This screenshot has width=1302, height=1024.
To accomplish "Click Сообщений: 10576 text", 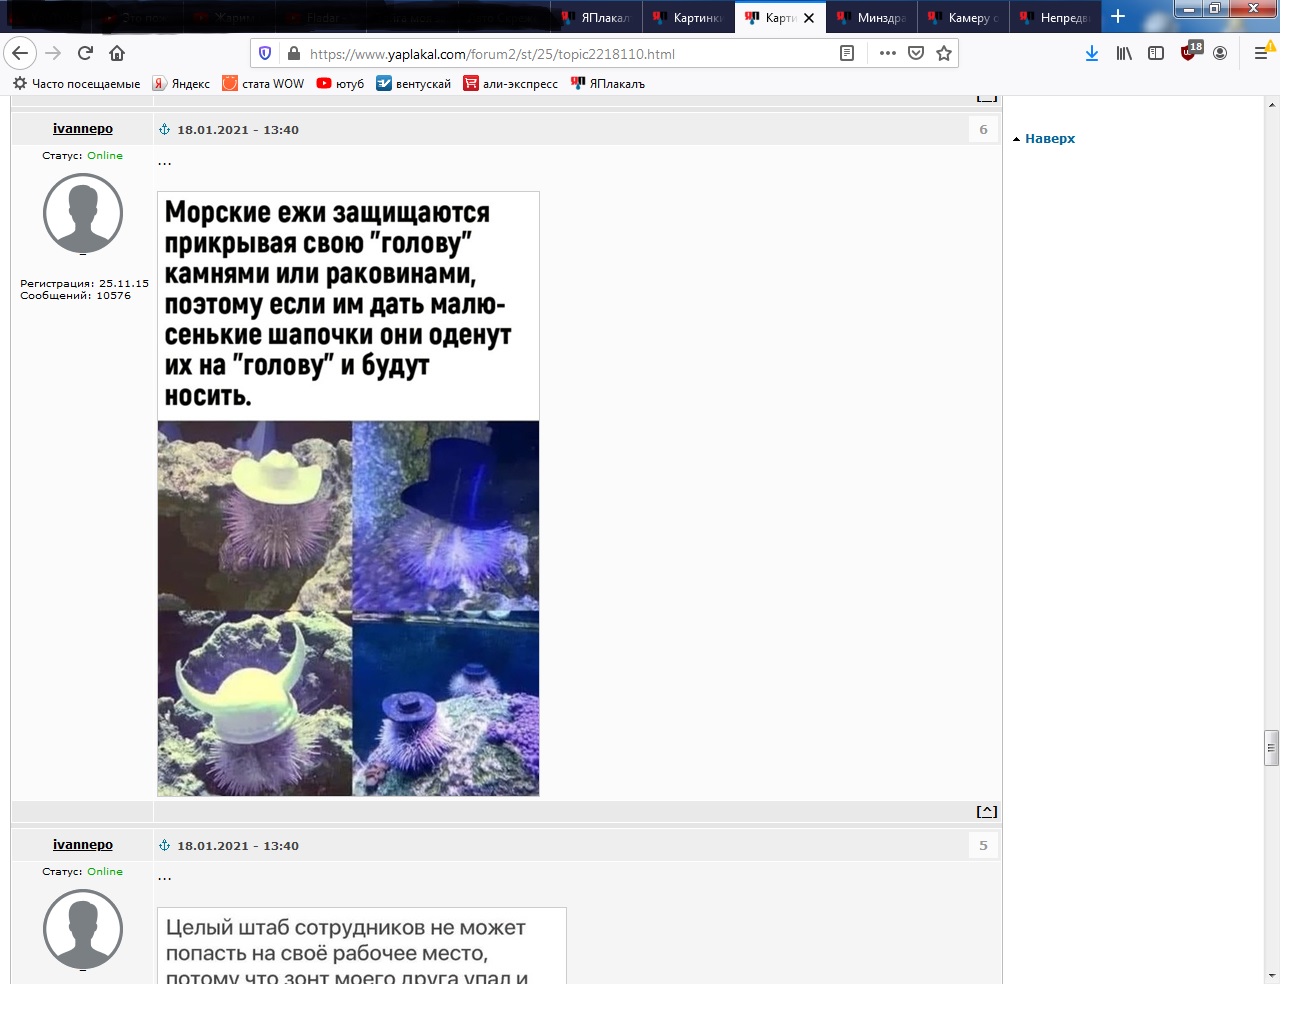I will coord(76,296).
